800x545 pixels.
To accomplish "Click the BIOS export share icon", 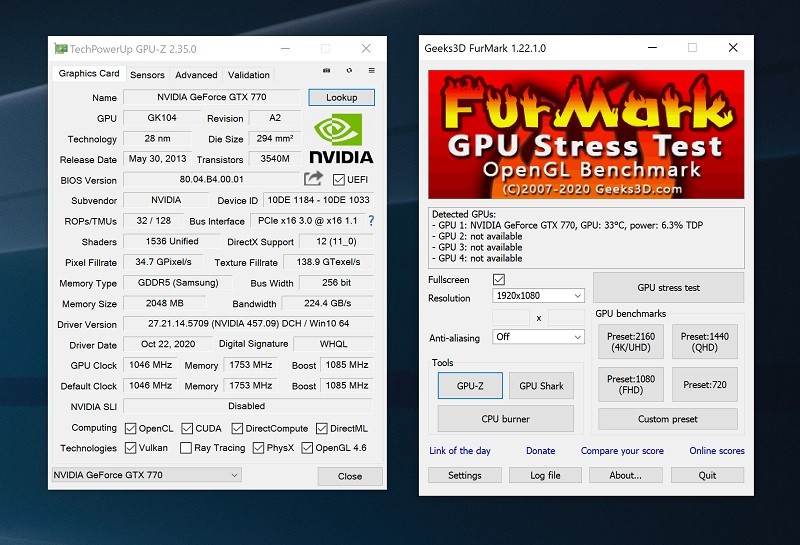I will tap(314, 179).
